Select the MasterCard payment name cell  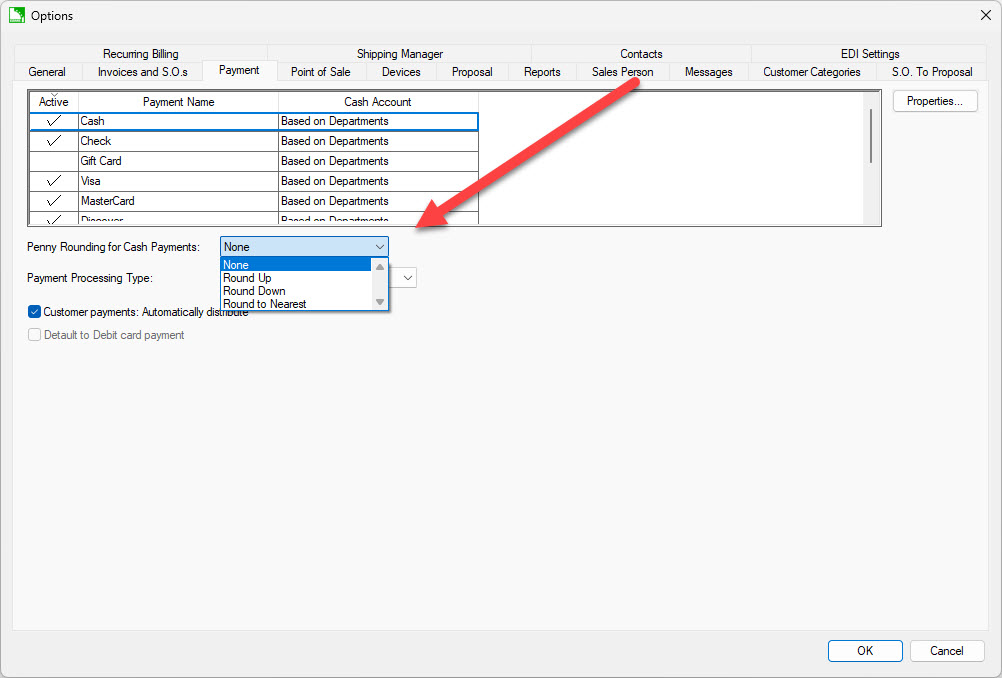click(178, 201)
